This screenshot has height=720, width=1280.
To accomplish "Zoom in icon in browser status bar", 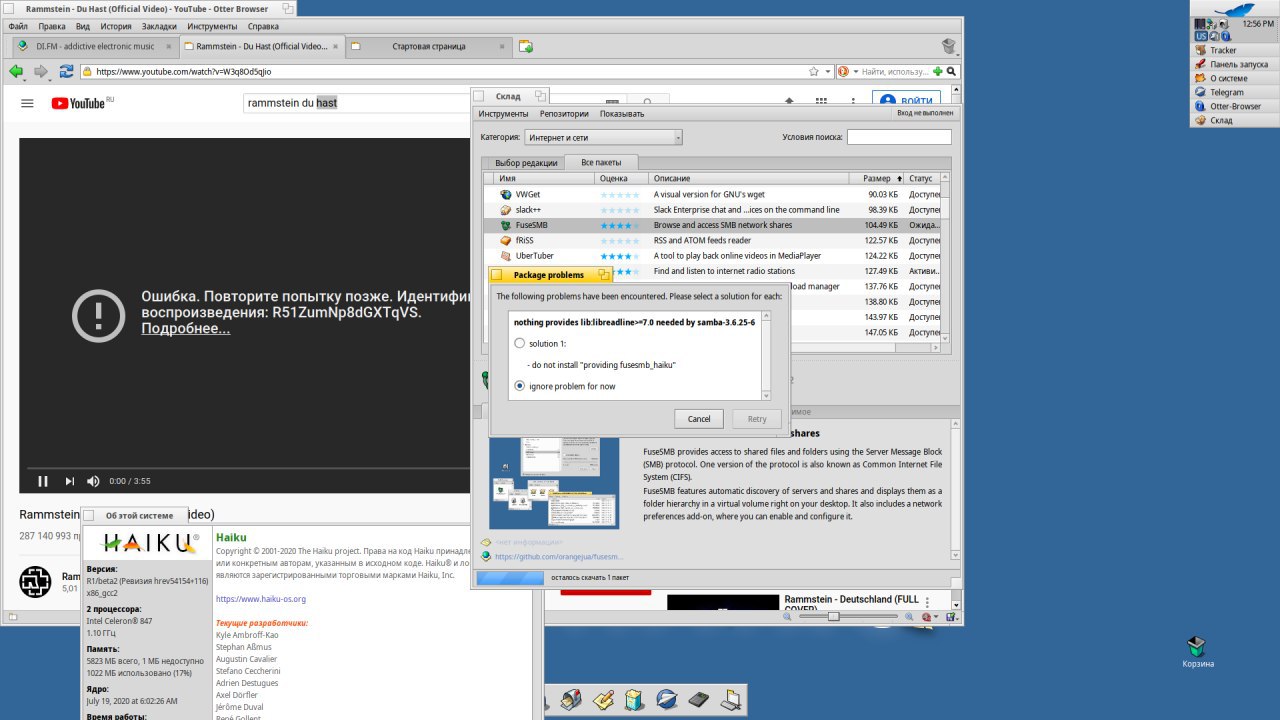I will click(x=907, y=617).
